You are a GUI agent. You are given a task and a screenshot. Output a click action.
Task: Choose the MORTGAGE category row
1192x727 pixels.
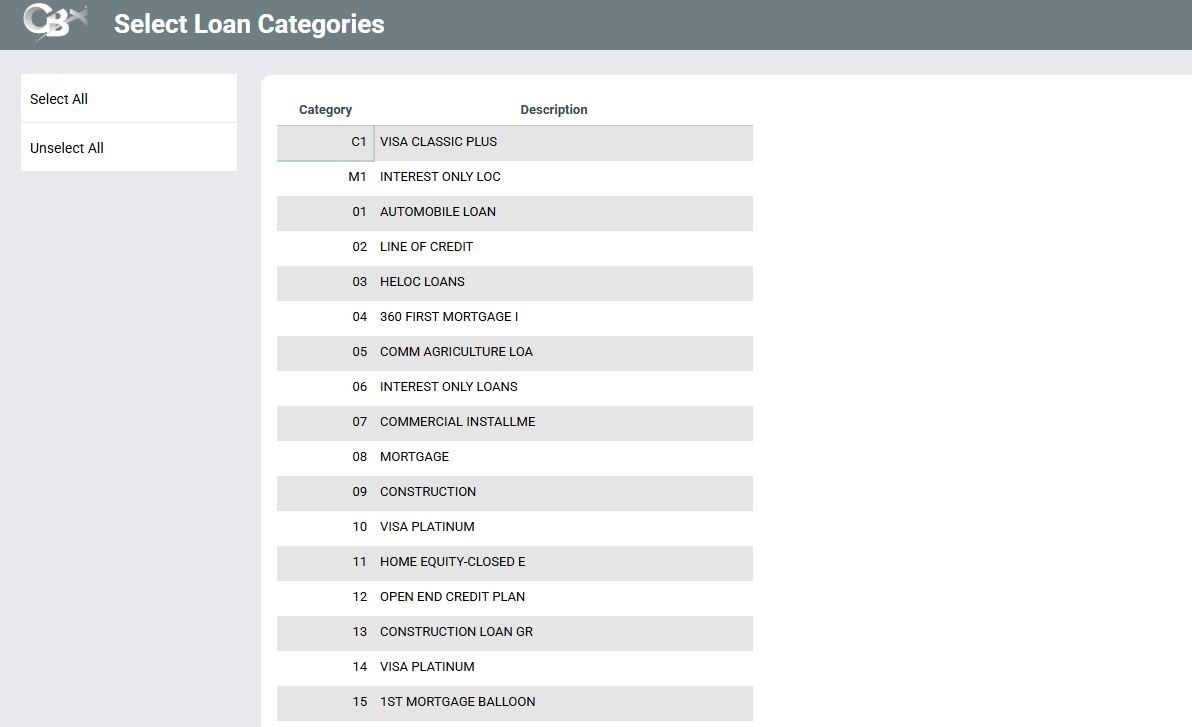(414, 457)
